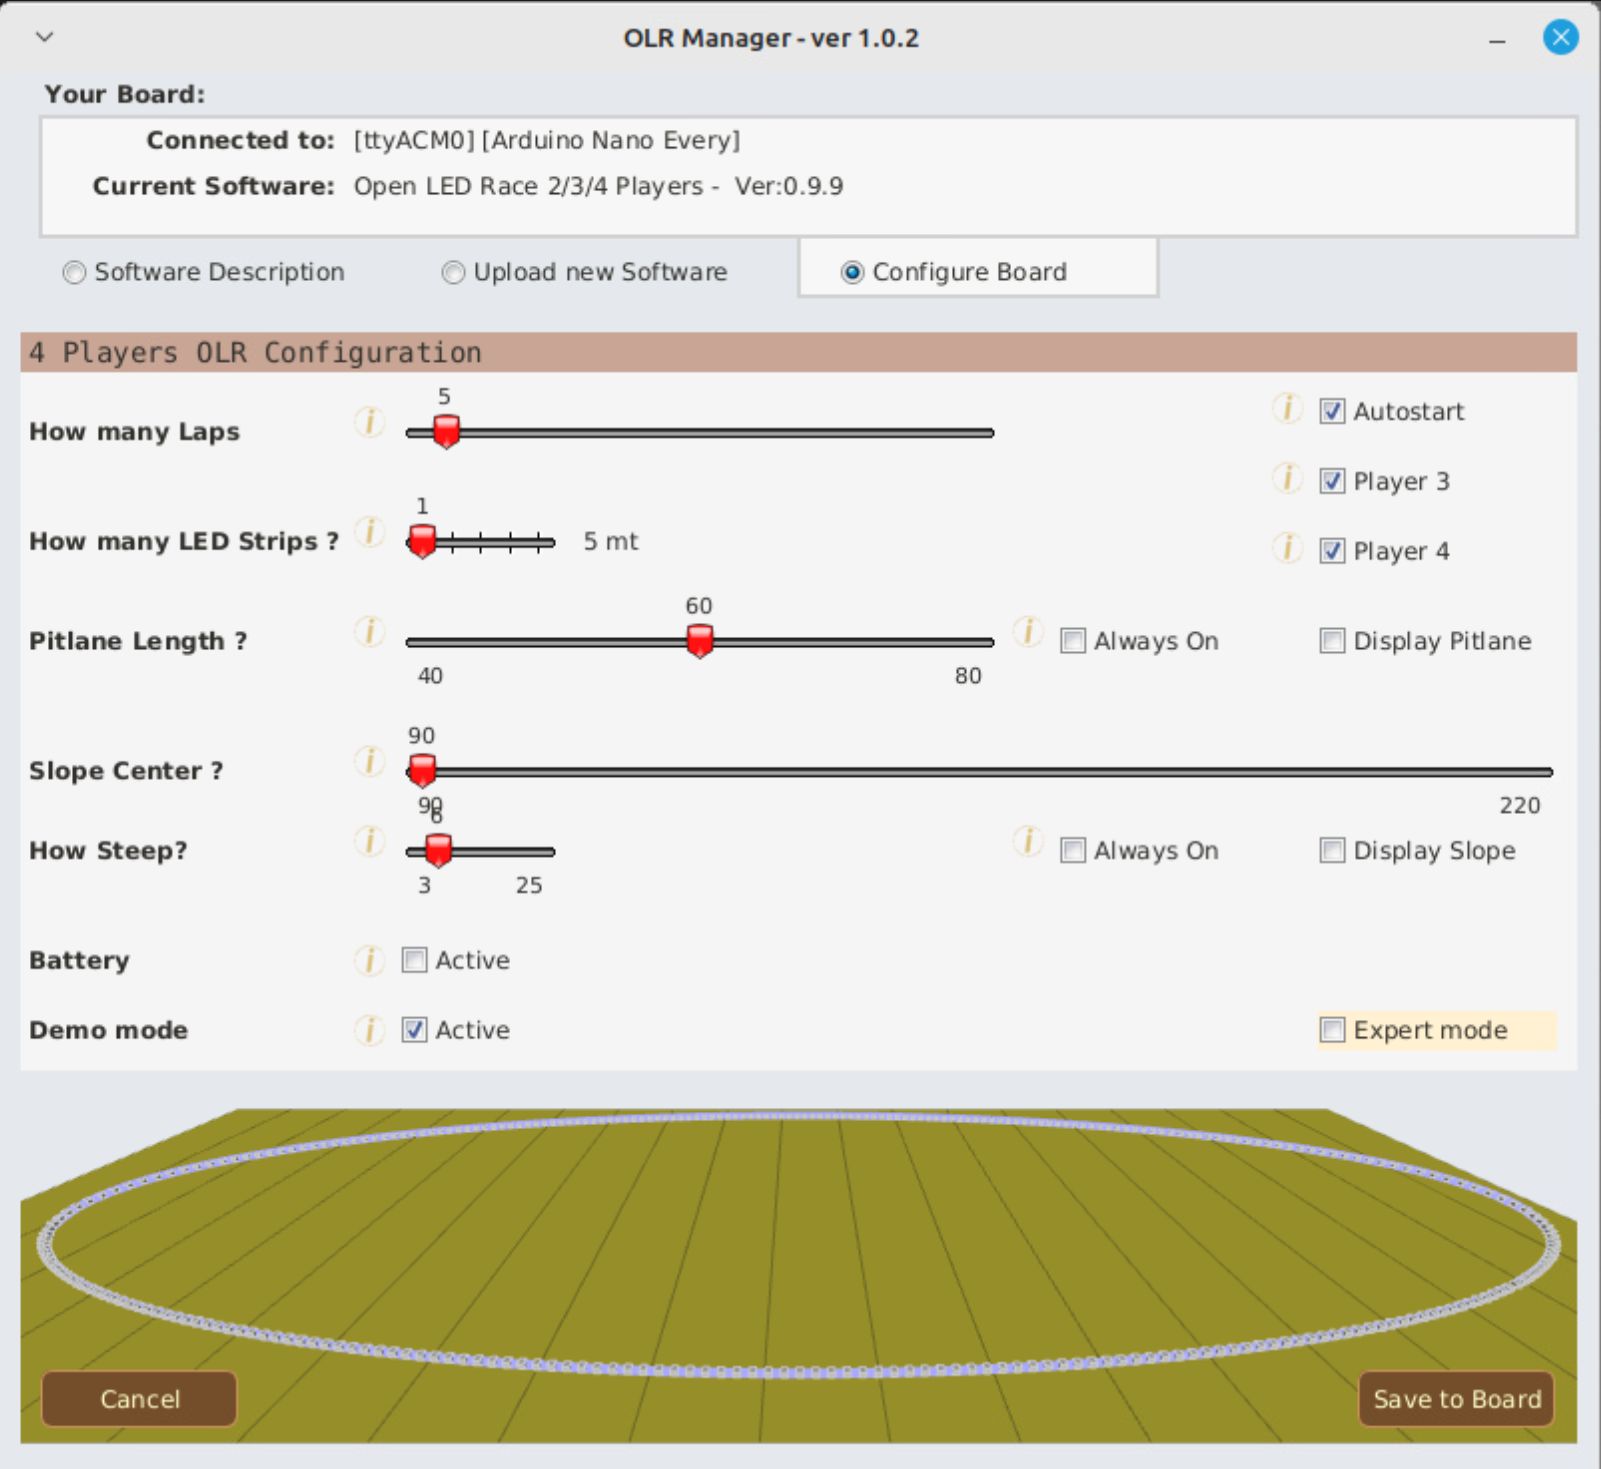Enable Display Pitlane checkbox
Viewport: 1601px width, 1469px height.
[x=1332, y=641]
